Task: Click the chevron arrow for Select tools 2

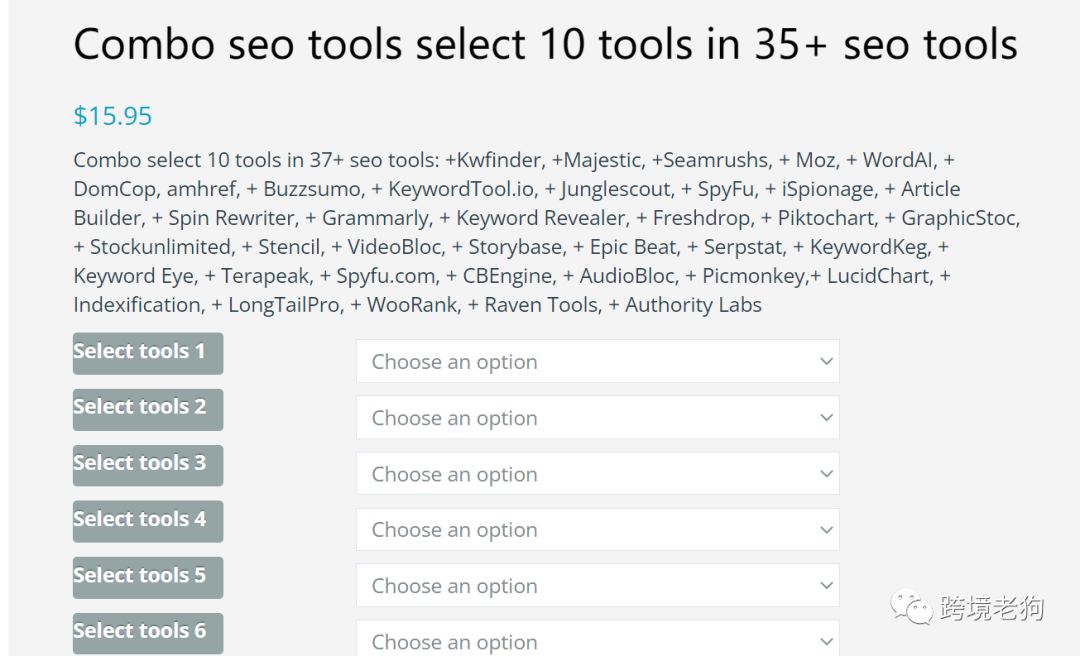Action: (x=826, y=417)
